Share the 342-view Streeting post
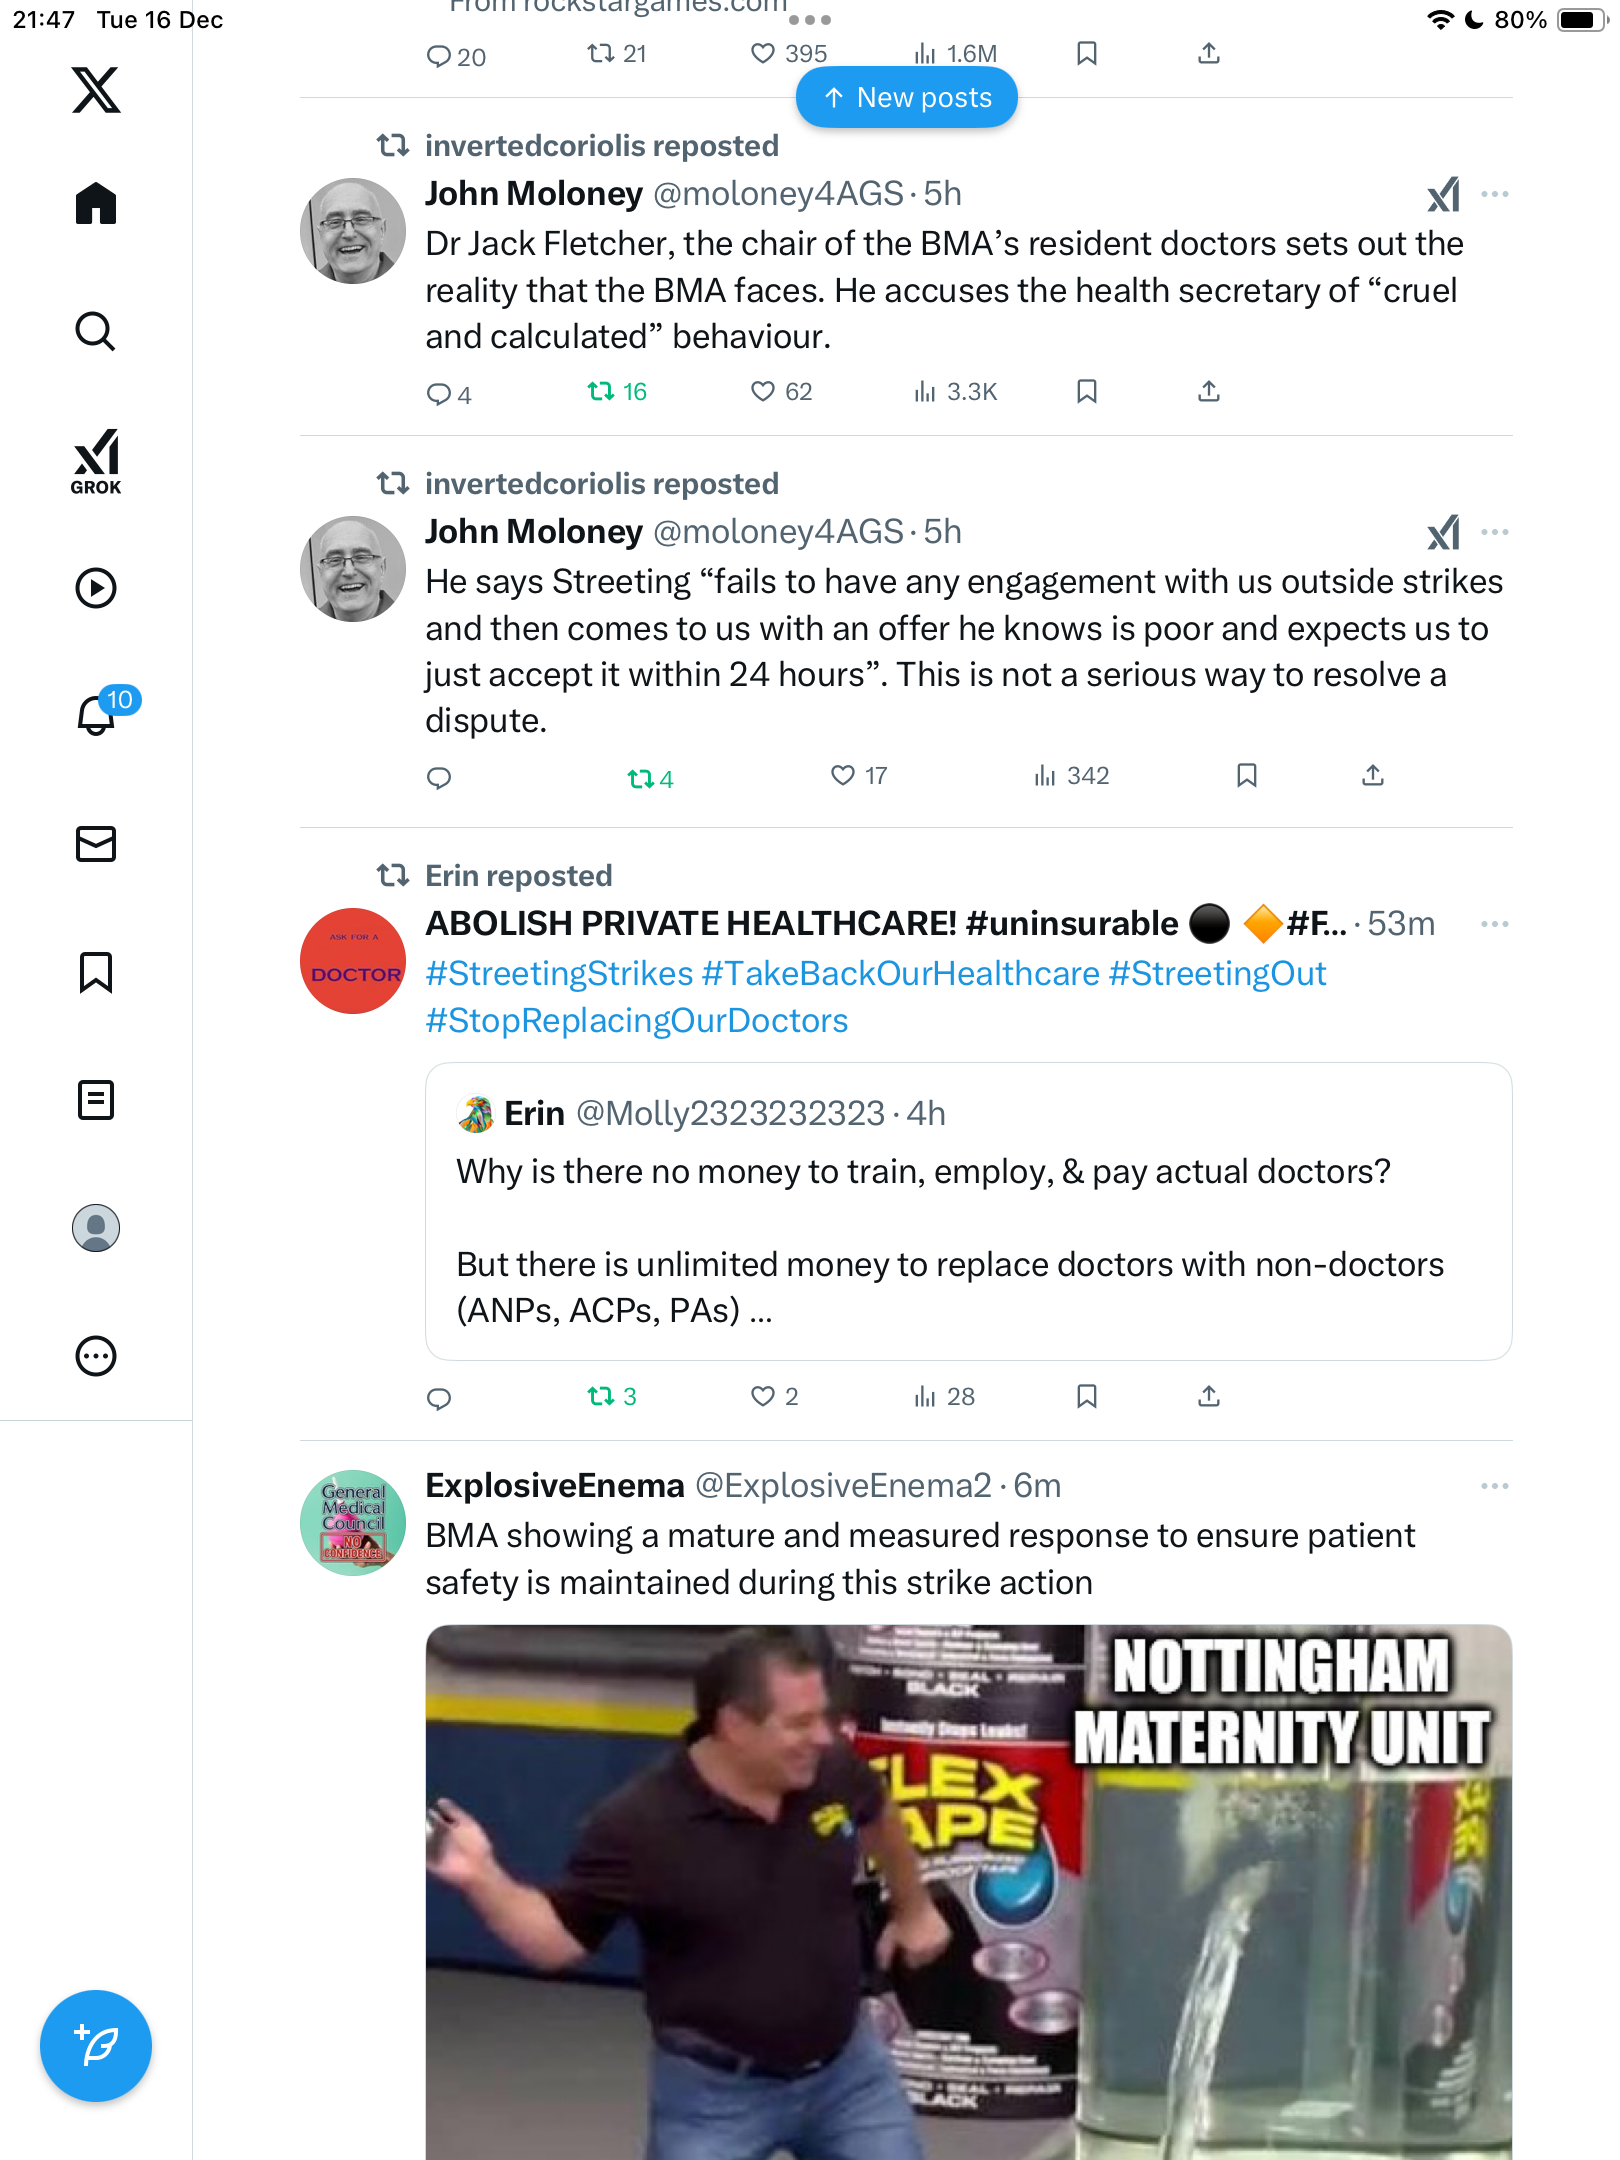The height and width of the screenshot is (2160, 1620). (x=1373, y=776)
